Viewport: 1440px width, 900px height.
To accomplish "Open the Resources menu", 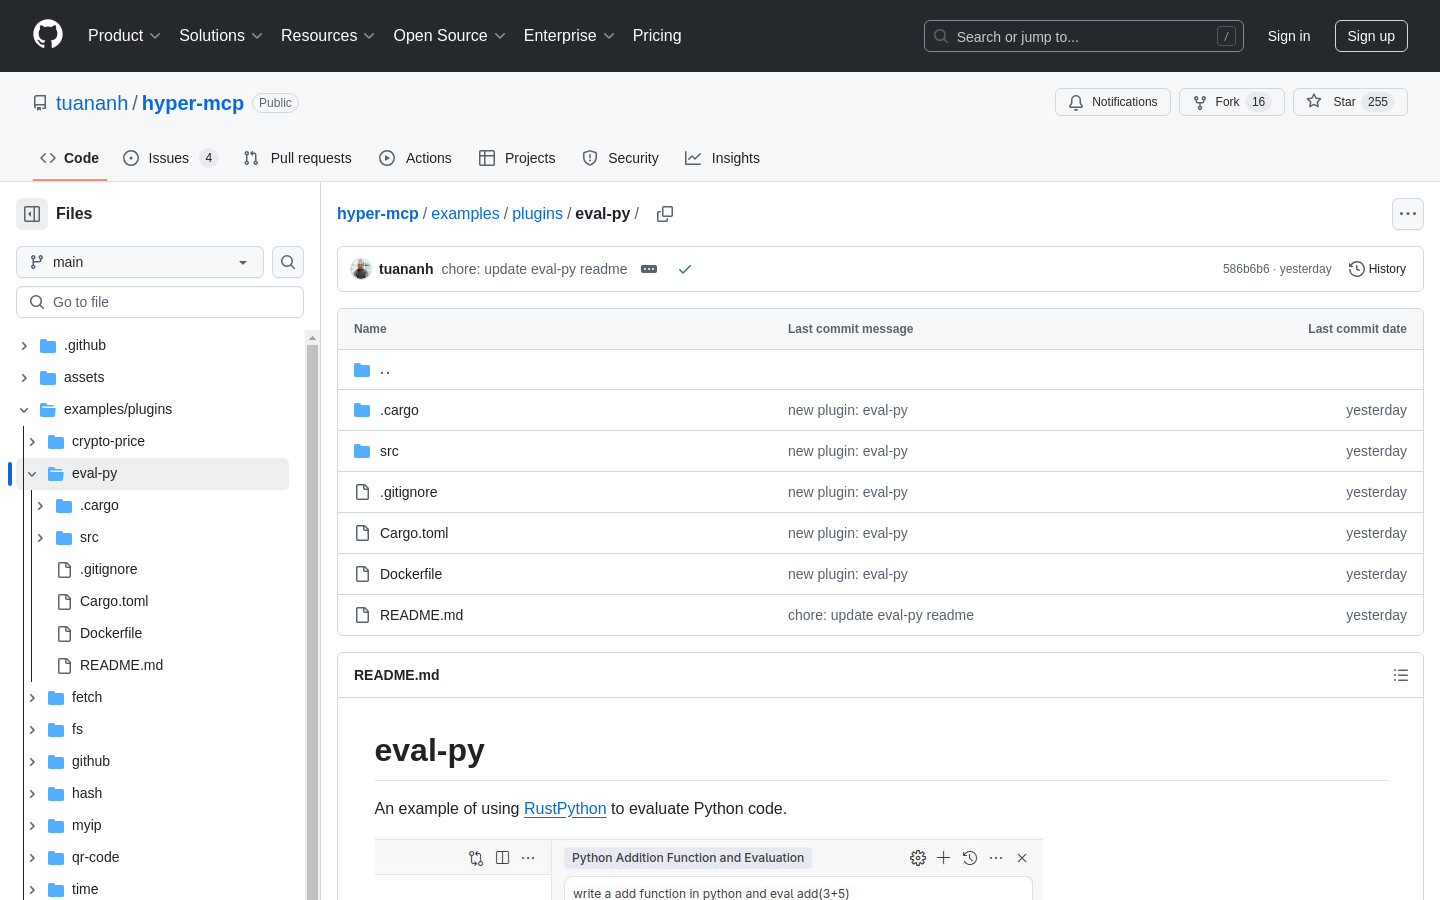I will click(x=328, y=35).
